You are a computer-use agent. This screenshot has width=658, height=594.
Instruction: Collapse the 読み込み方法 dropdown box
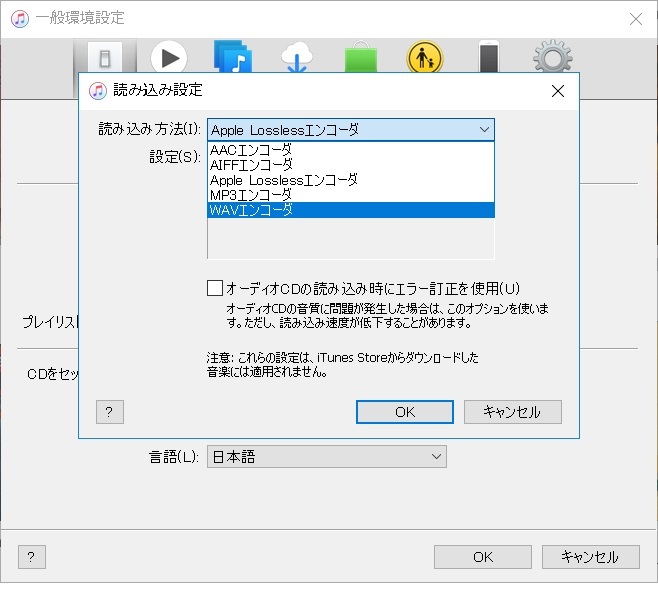(351, 130)
